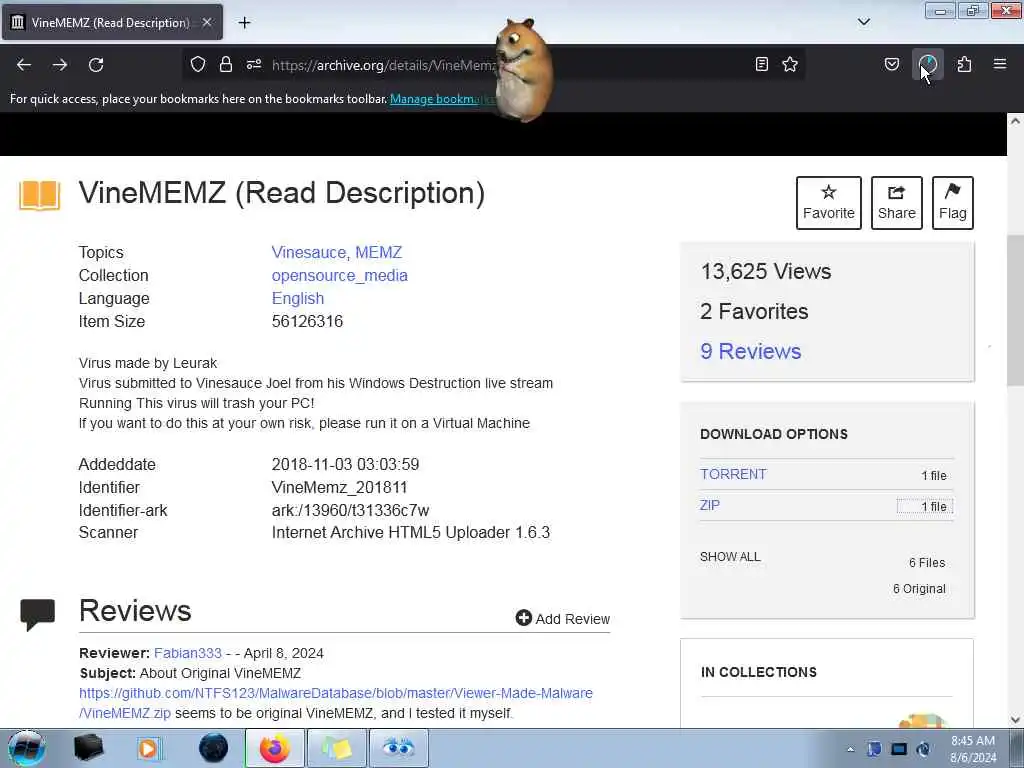1024x768 pixels.
Task: Add a review
Action: point(562,618)
